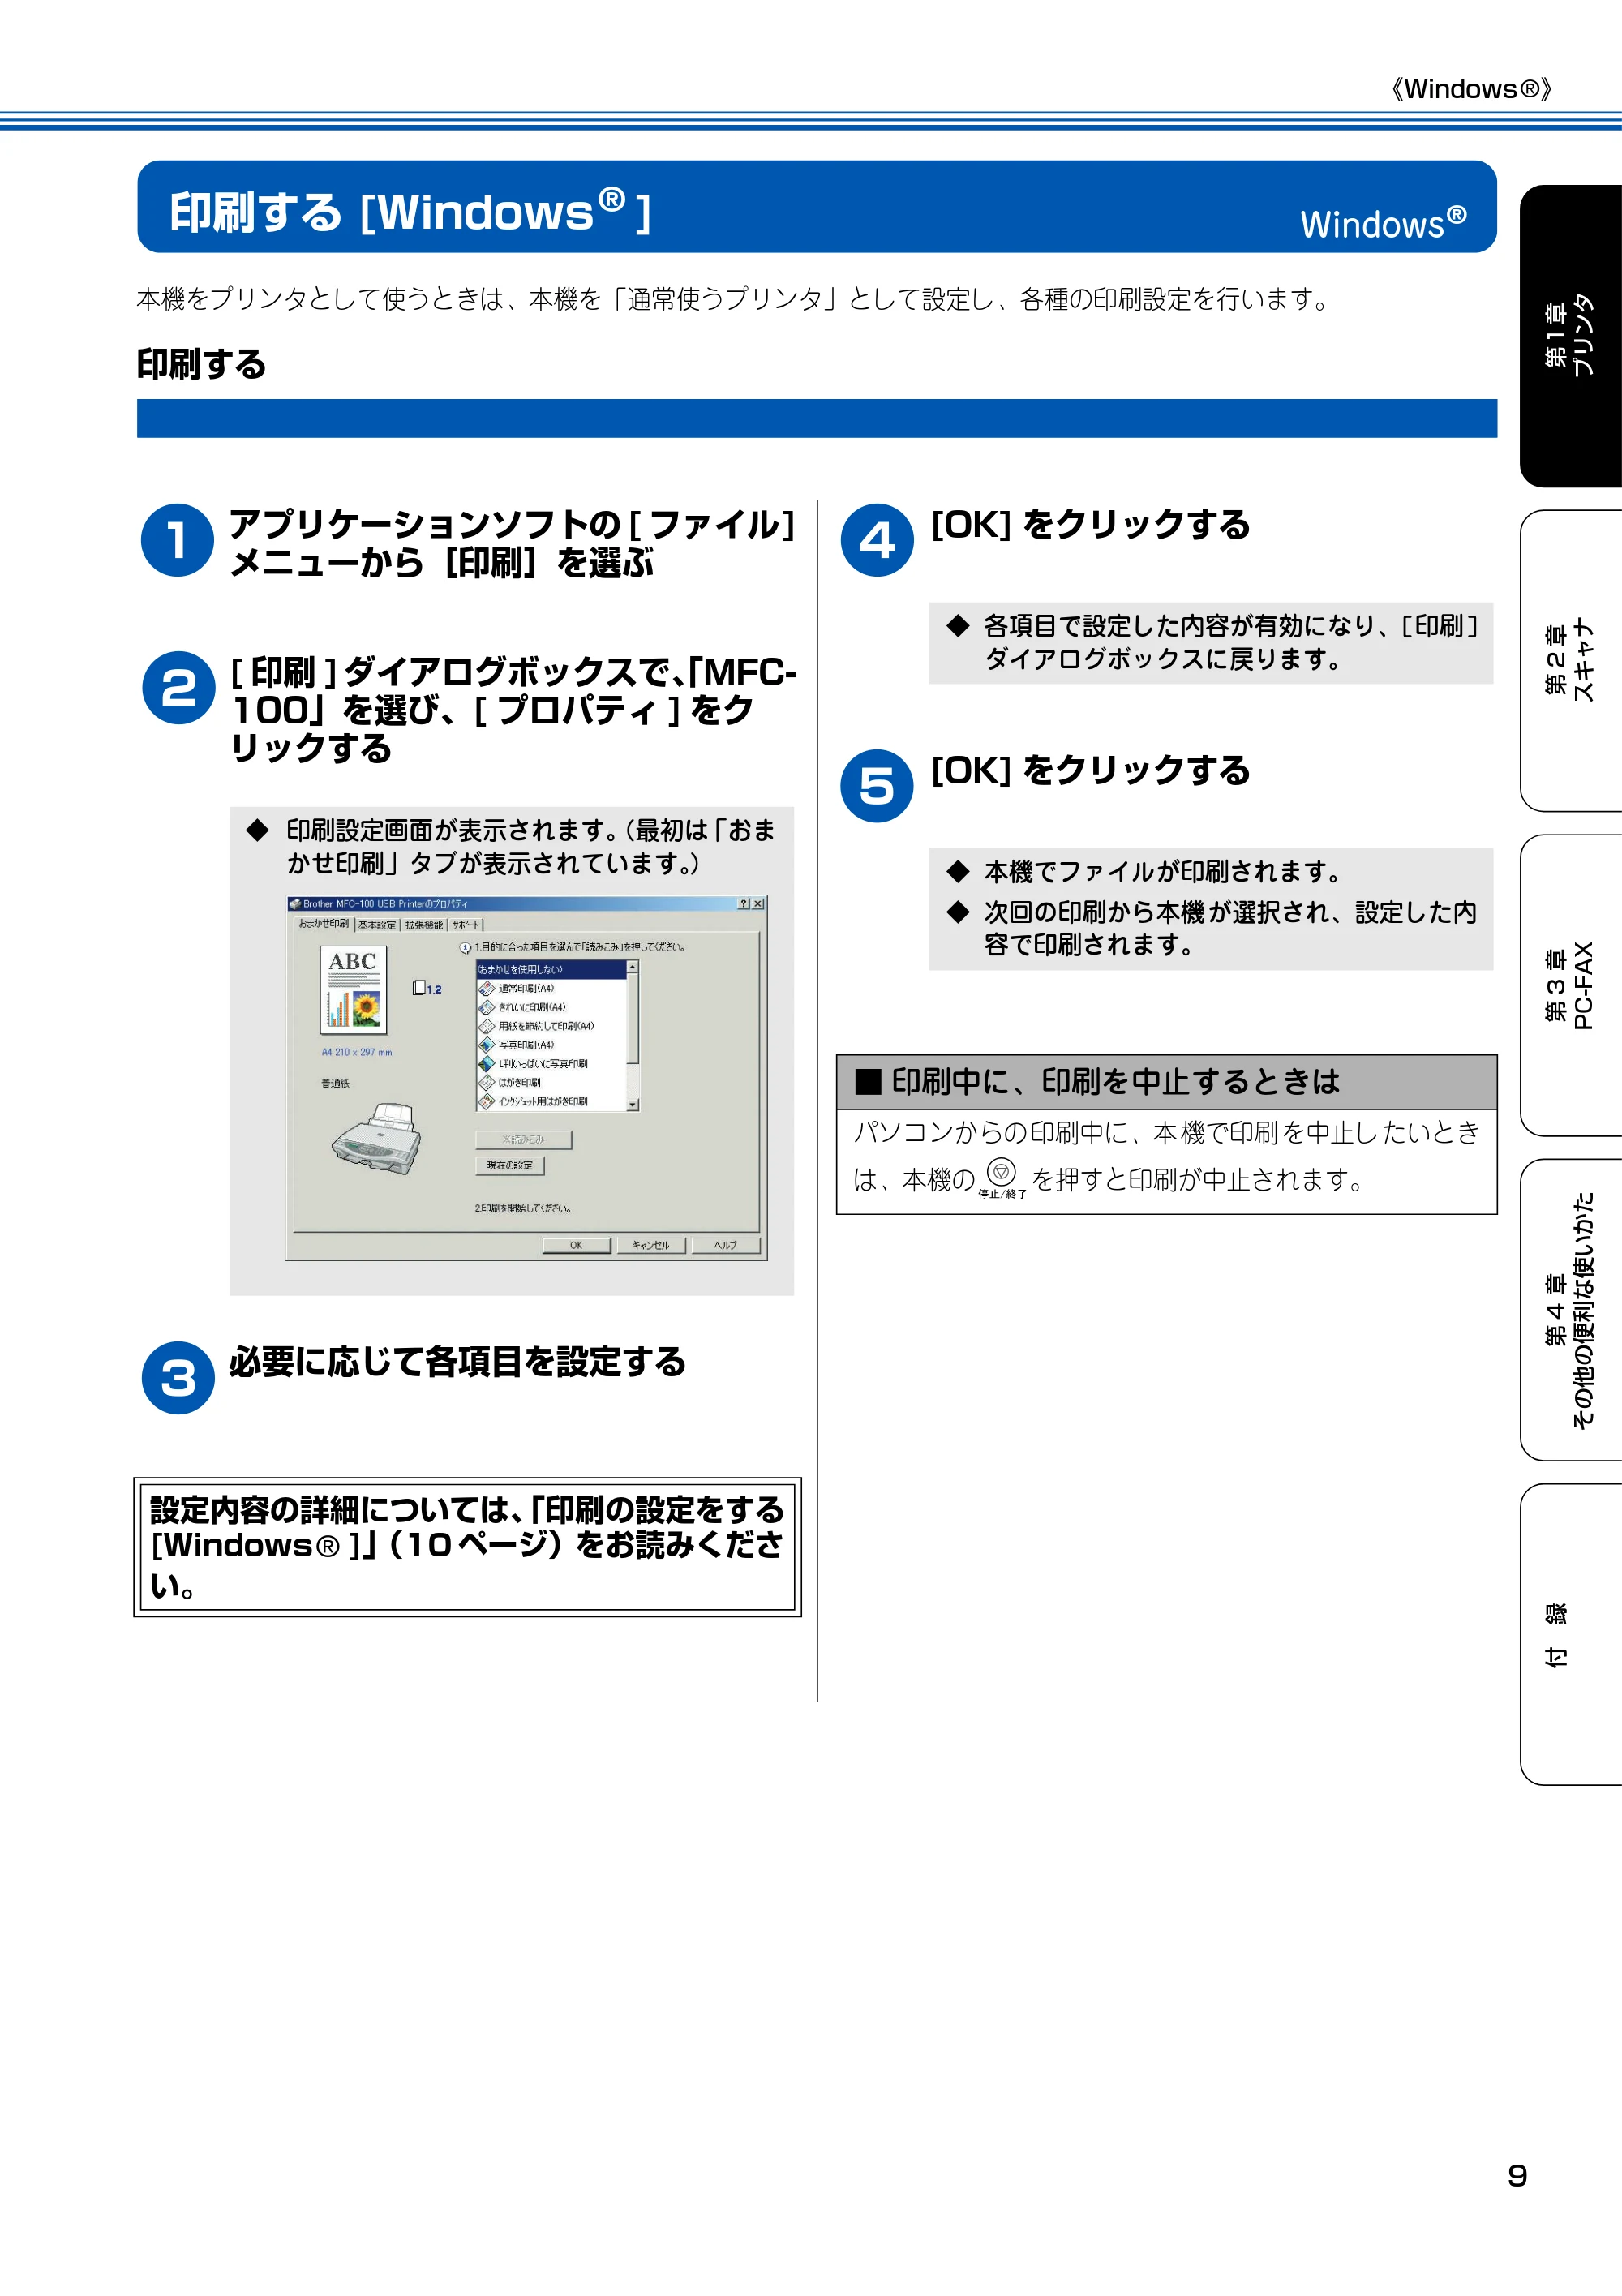Open the 拡張機能 tab
Viewport: 1622px width, 2296px height.
424,926
